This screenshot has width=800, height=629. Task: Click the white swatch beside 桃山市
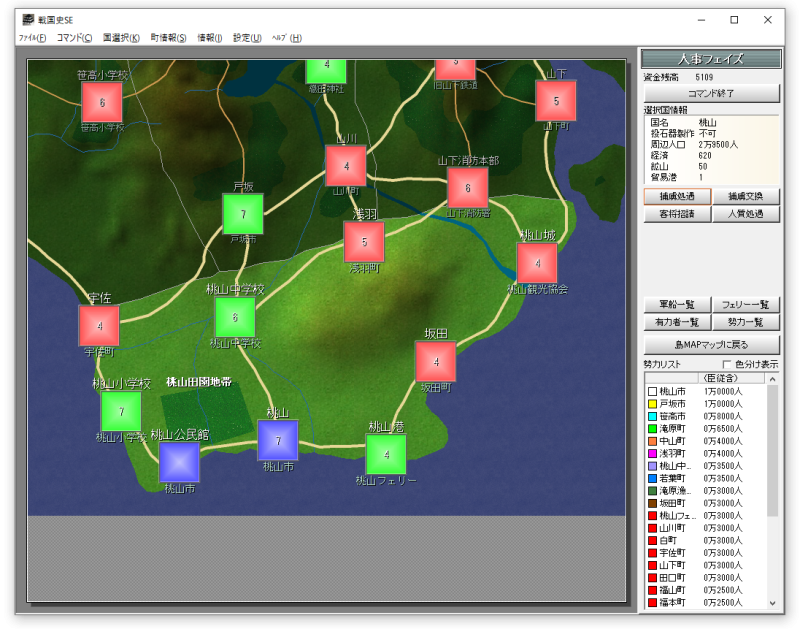pyautogui.click(x=652, y=392)
